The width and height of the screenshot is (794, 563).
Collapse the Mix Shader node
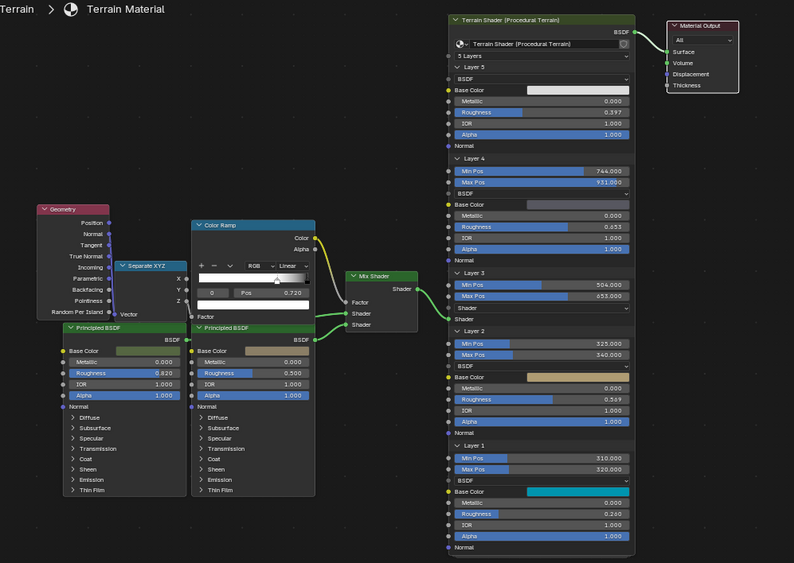point(353,276)
